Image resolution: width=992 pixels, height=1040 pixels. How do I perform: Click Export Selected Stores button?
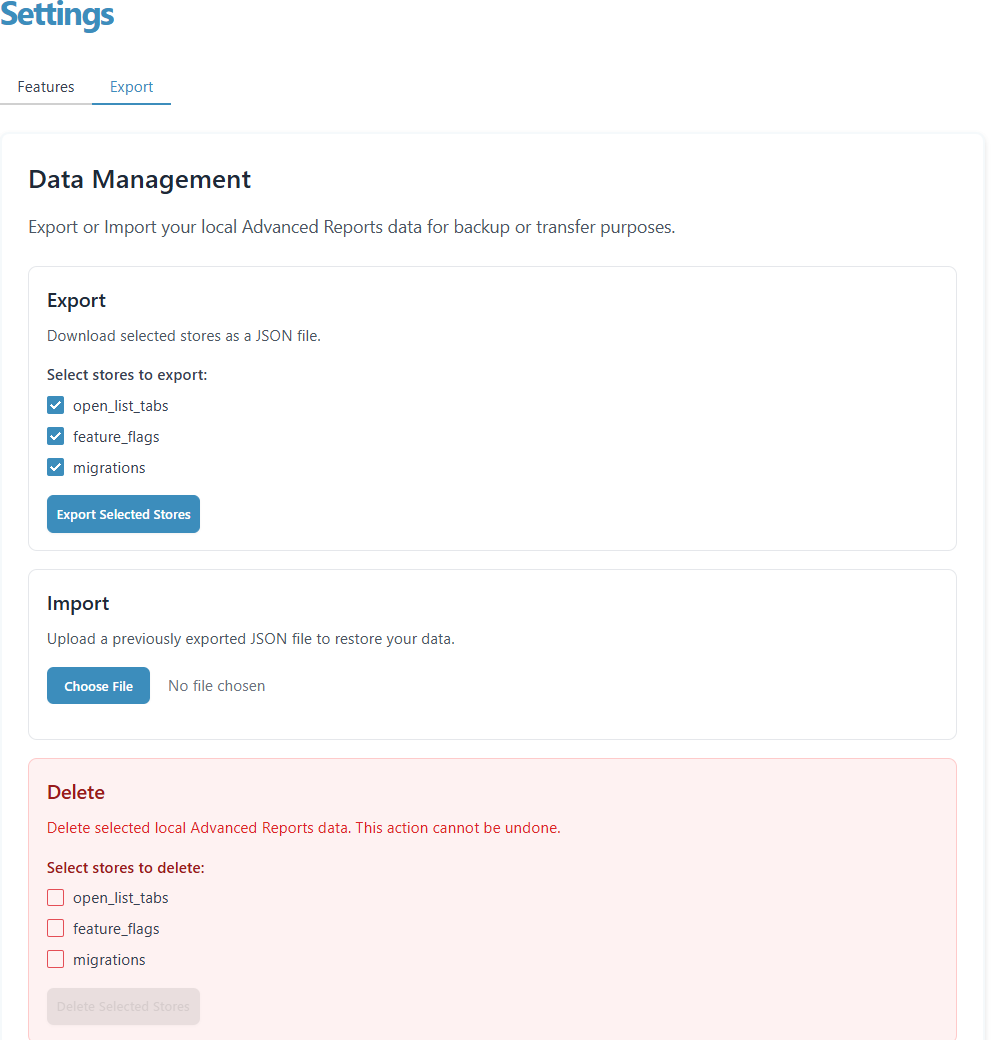tap(123, 514)
